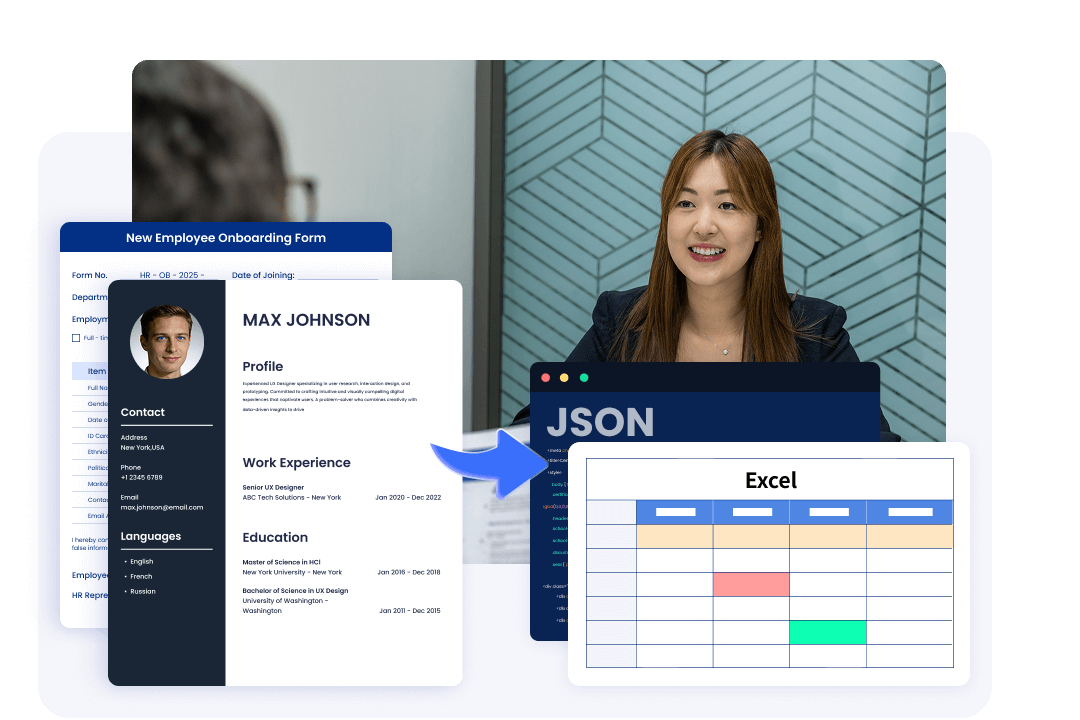Click the first blue Excel column header
The width and height of the screenshot is (1080, 720).
coord(674,512)
